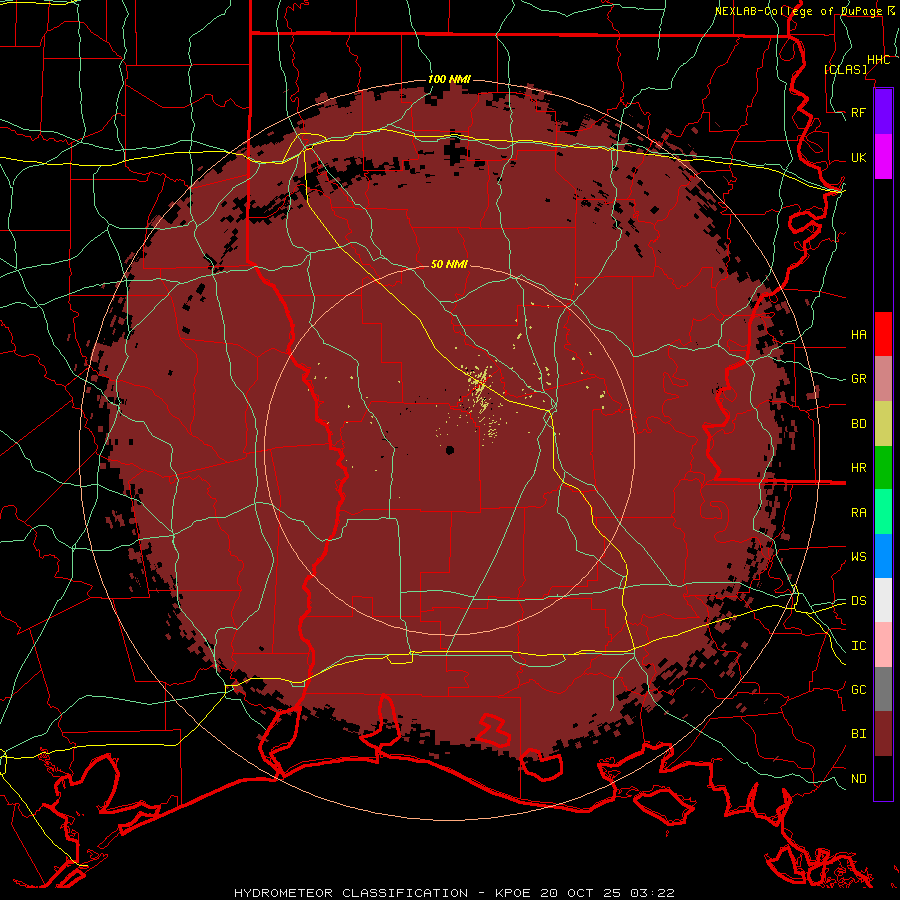The width and height of the screenshot is (900, 900).
Task: Click the HR legend label
Action: [x=858, y=468]
